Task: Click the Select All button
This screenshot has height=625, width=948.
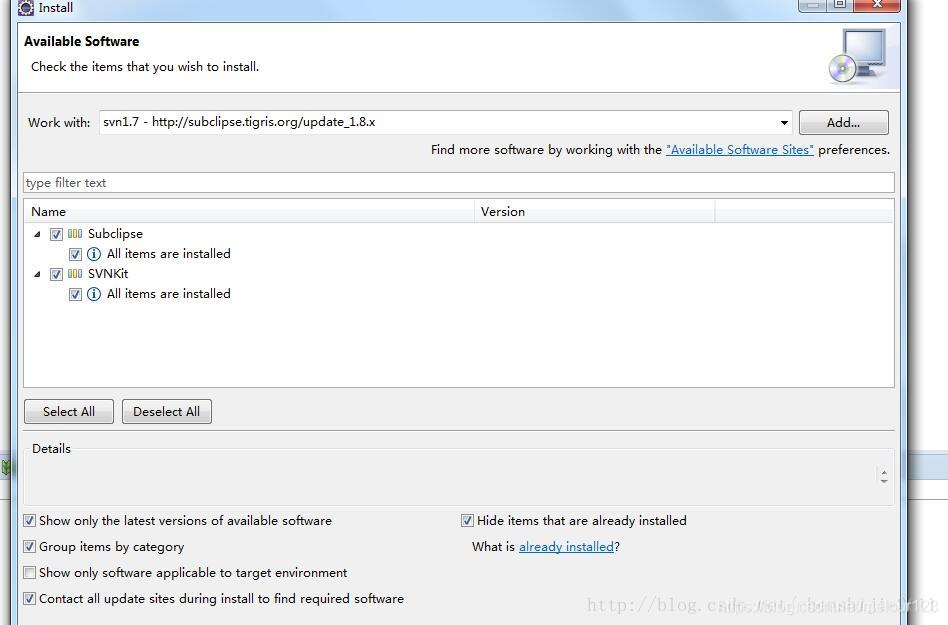Action: 69,412
